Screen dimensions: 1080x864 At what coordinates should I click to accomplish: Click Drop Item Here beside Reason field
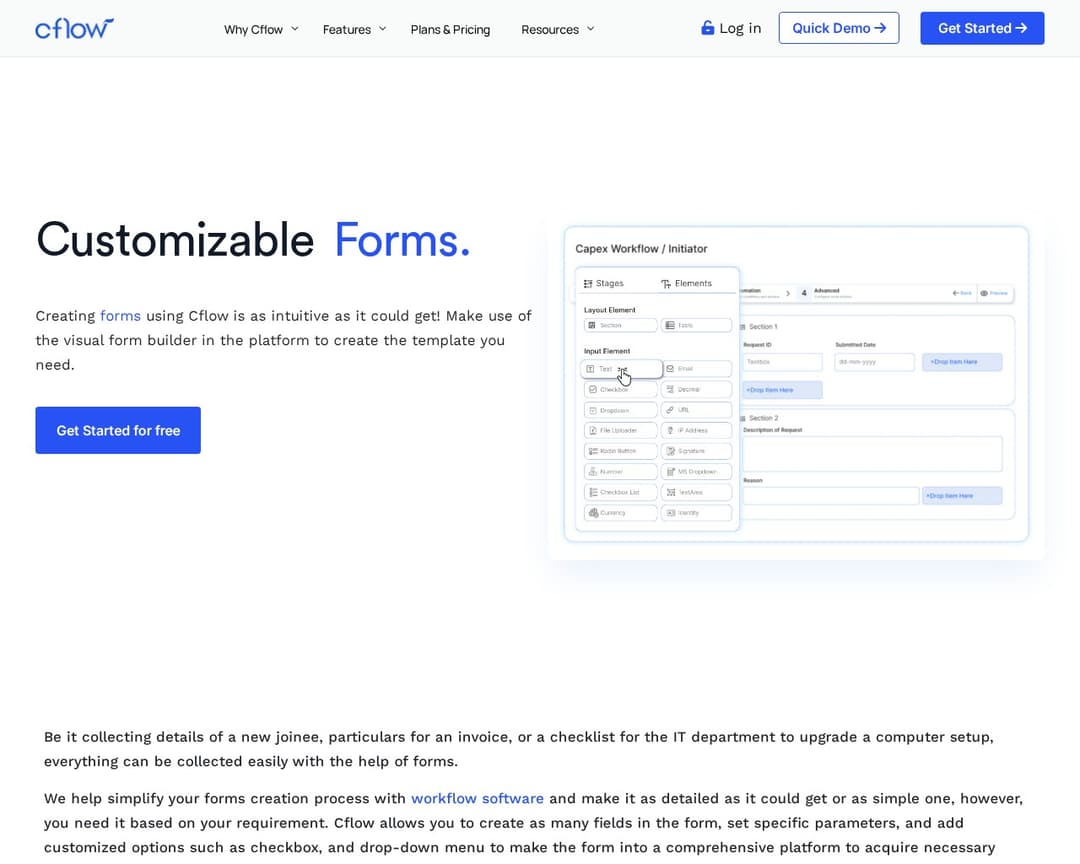[x=962, y=495]
